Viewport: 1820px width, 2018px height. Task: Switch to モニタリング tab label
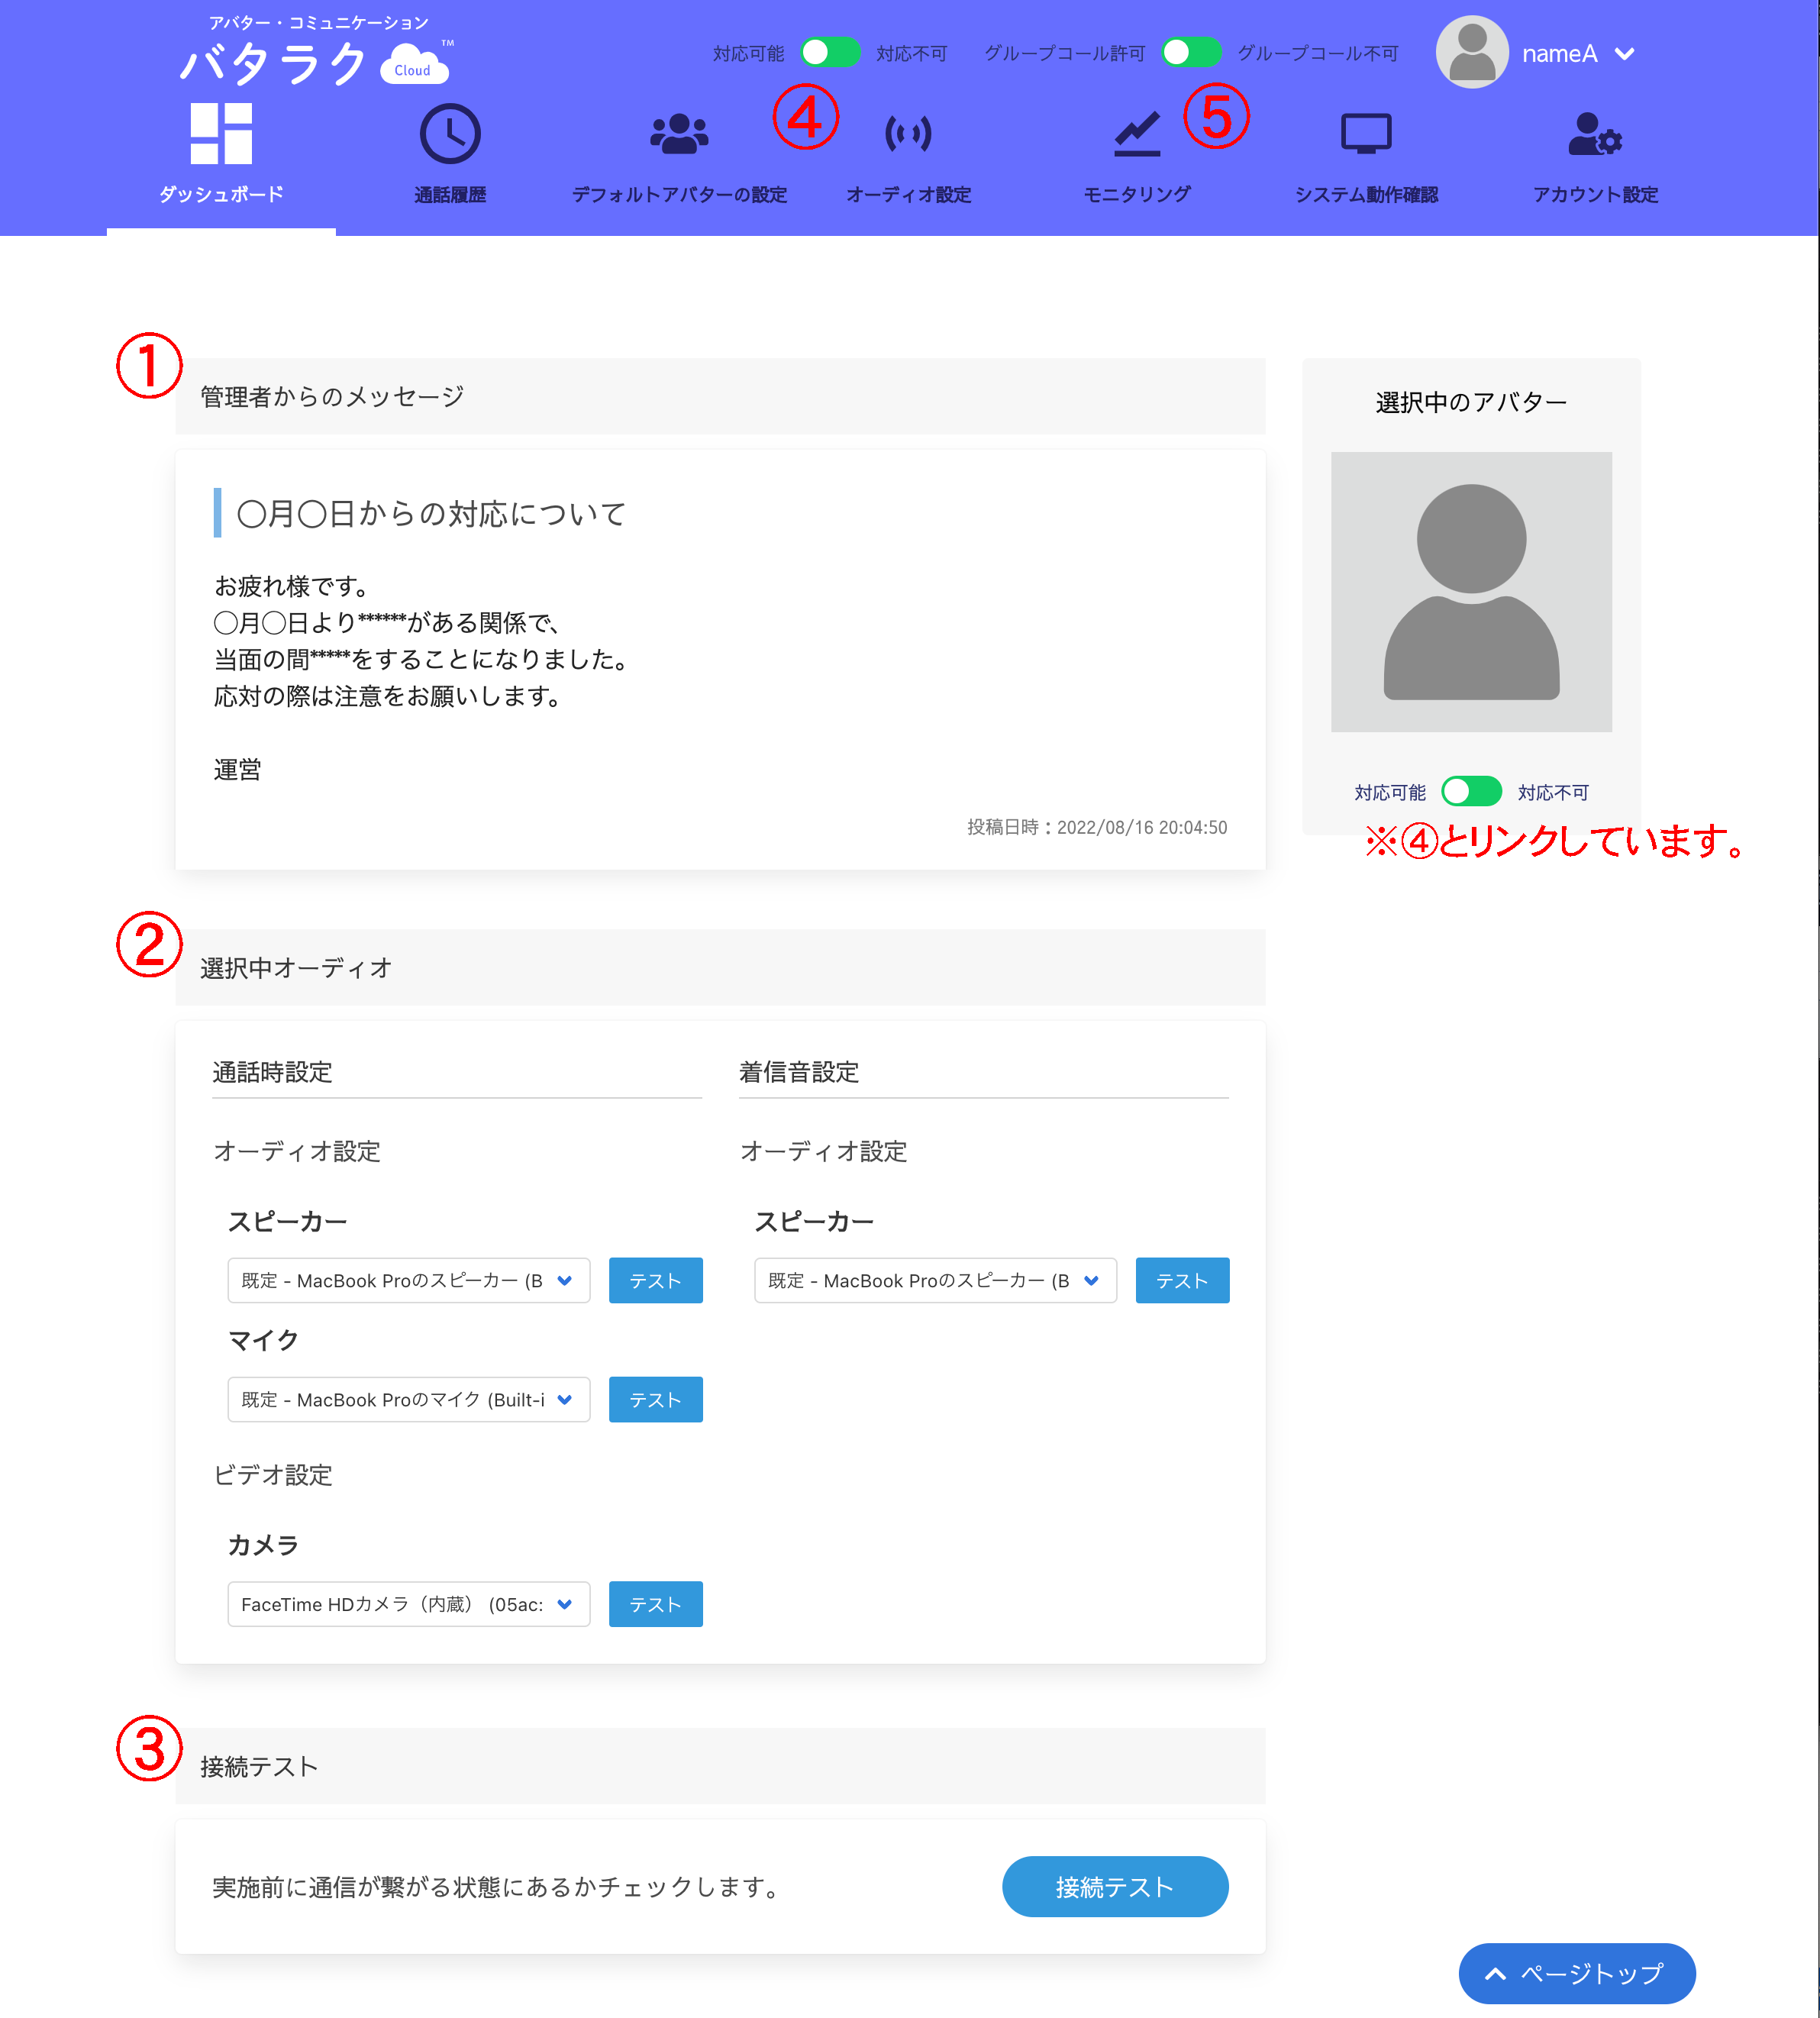coord(1137,195)
